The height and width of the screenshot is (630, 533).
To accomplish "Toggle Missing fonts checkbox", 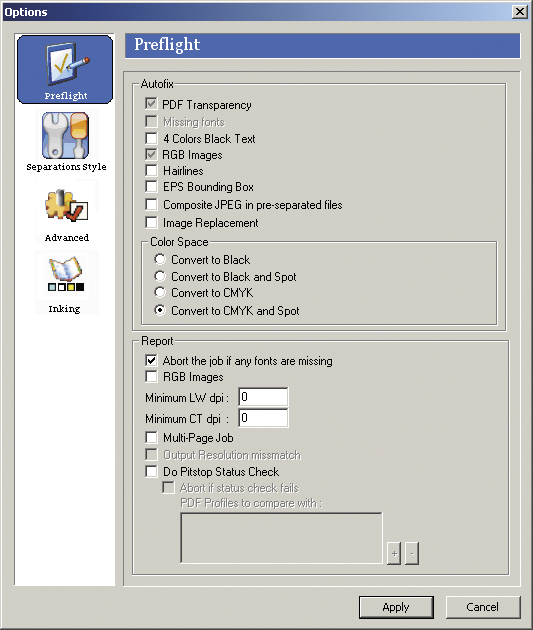I will pos(151,121).
